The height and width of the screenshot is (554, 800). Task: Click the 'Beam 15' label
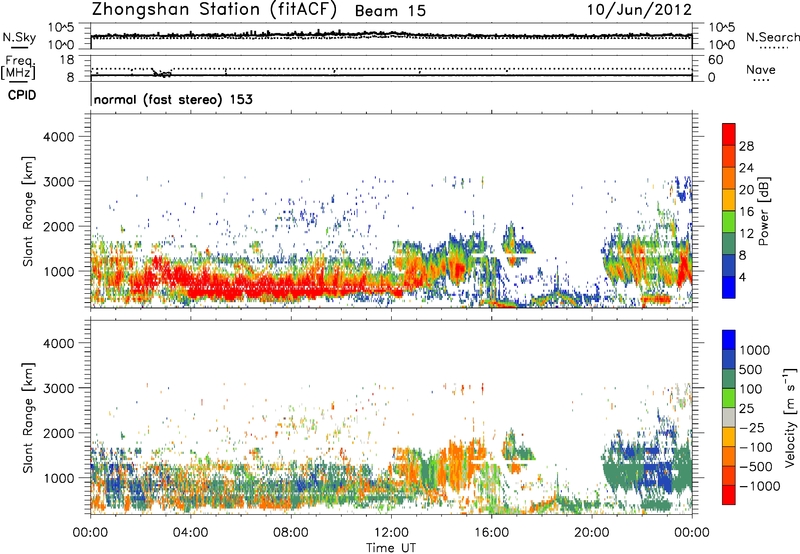point(390,11)
